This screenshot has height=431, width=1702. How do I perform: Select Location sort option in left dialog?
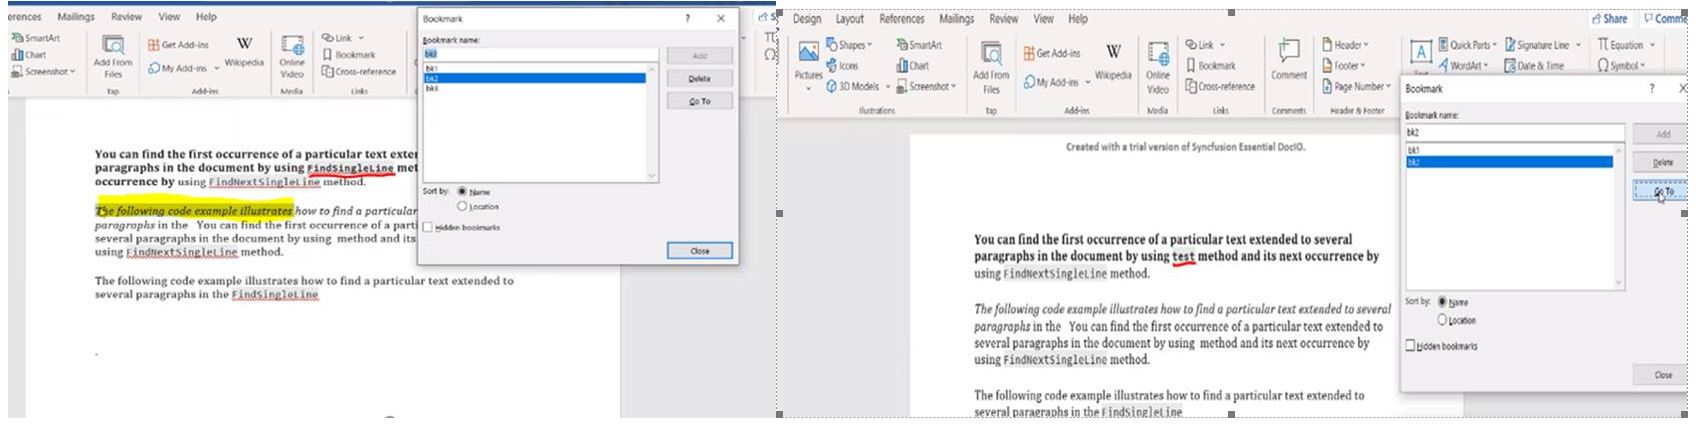point(462,207)
